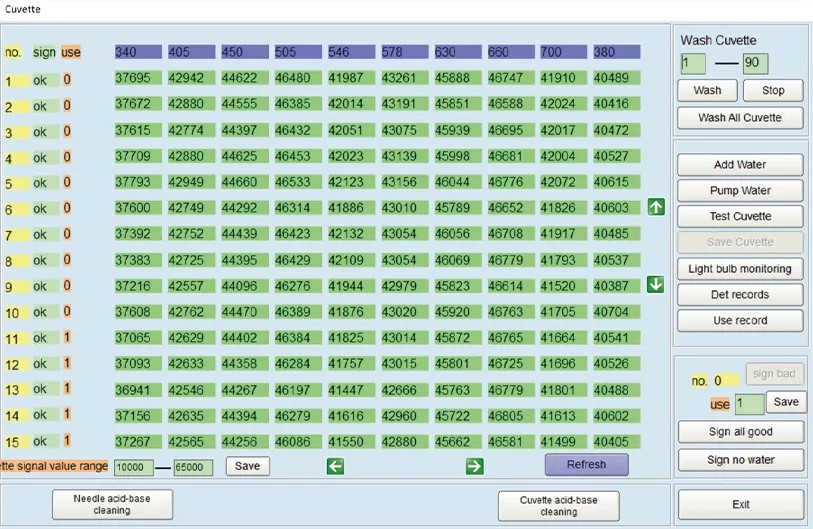Screen dimensions: 813x529
Task: Start Wash All Cuvette
Action: [740, 118]
